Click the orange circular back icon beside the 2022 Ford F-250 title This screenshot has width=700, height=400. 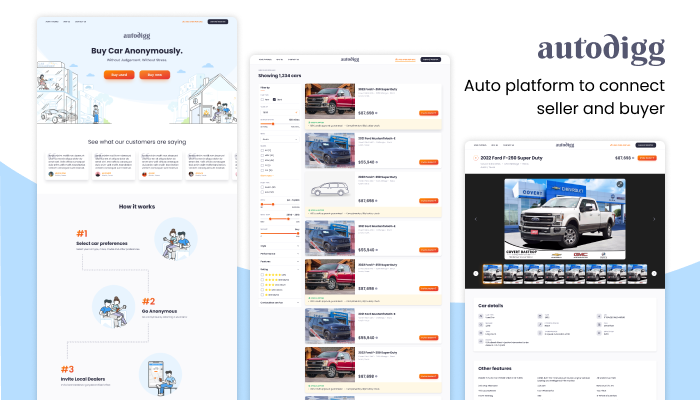coord(475,158)
